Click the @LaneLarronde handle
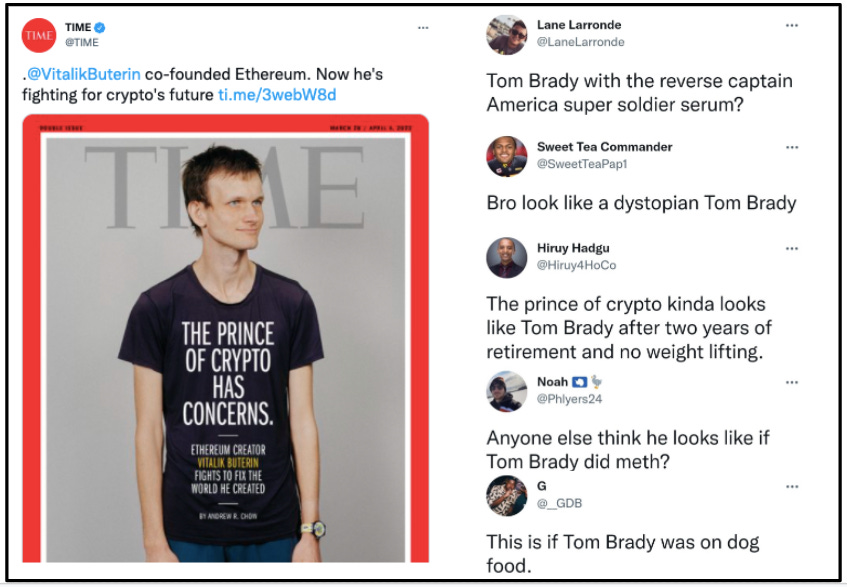Image resolution: width=847 pixels, height=587 pixels. point(581,42)
